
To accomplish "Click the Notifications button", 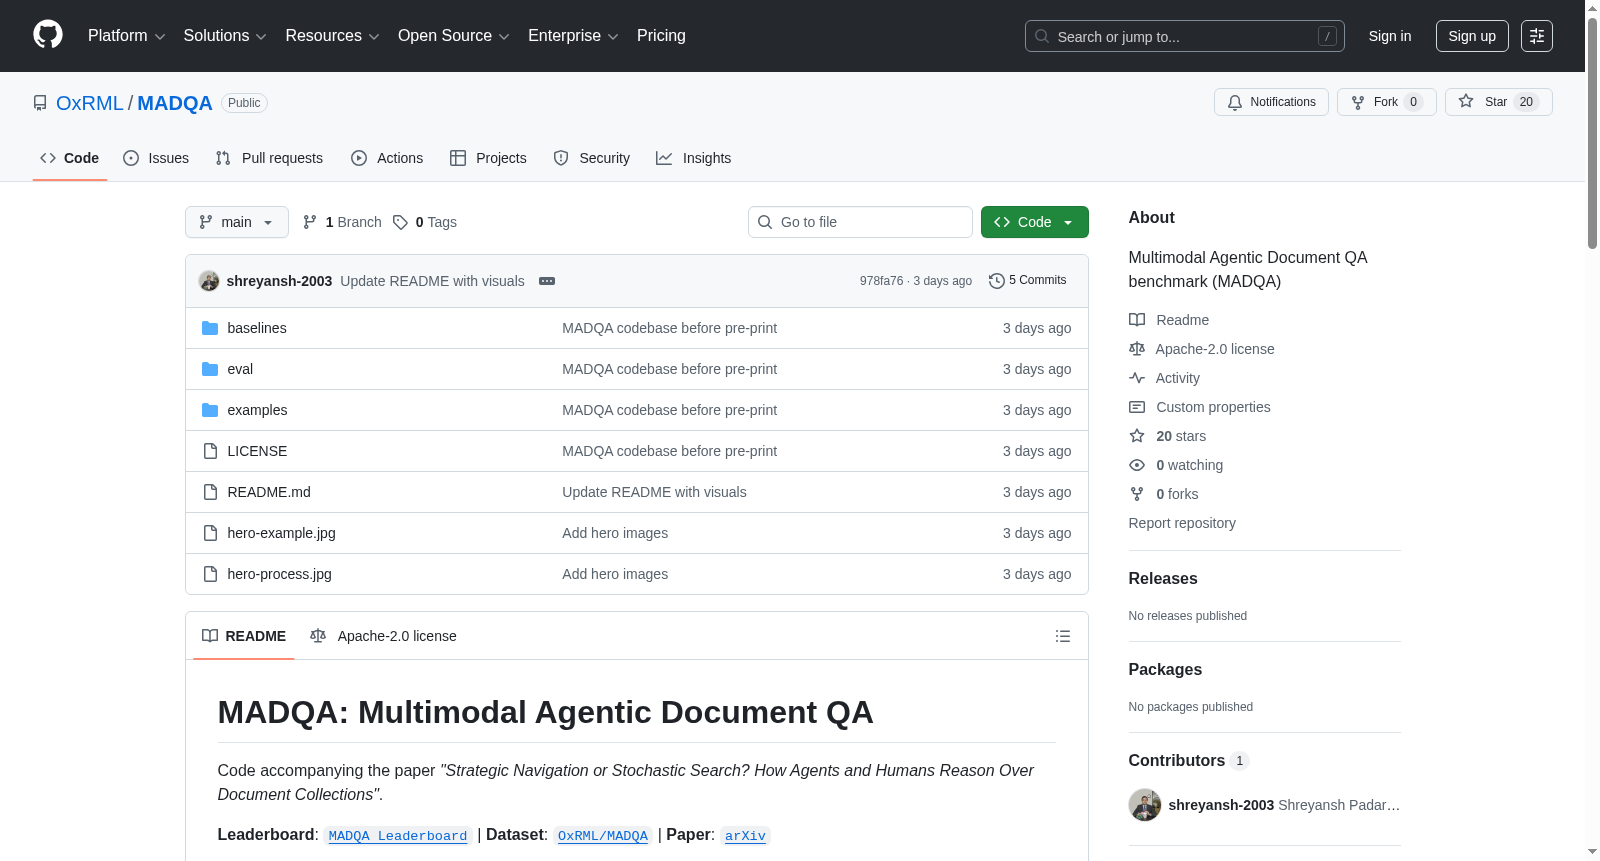I will coord(1271,102).
